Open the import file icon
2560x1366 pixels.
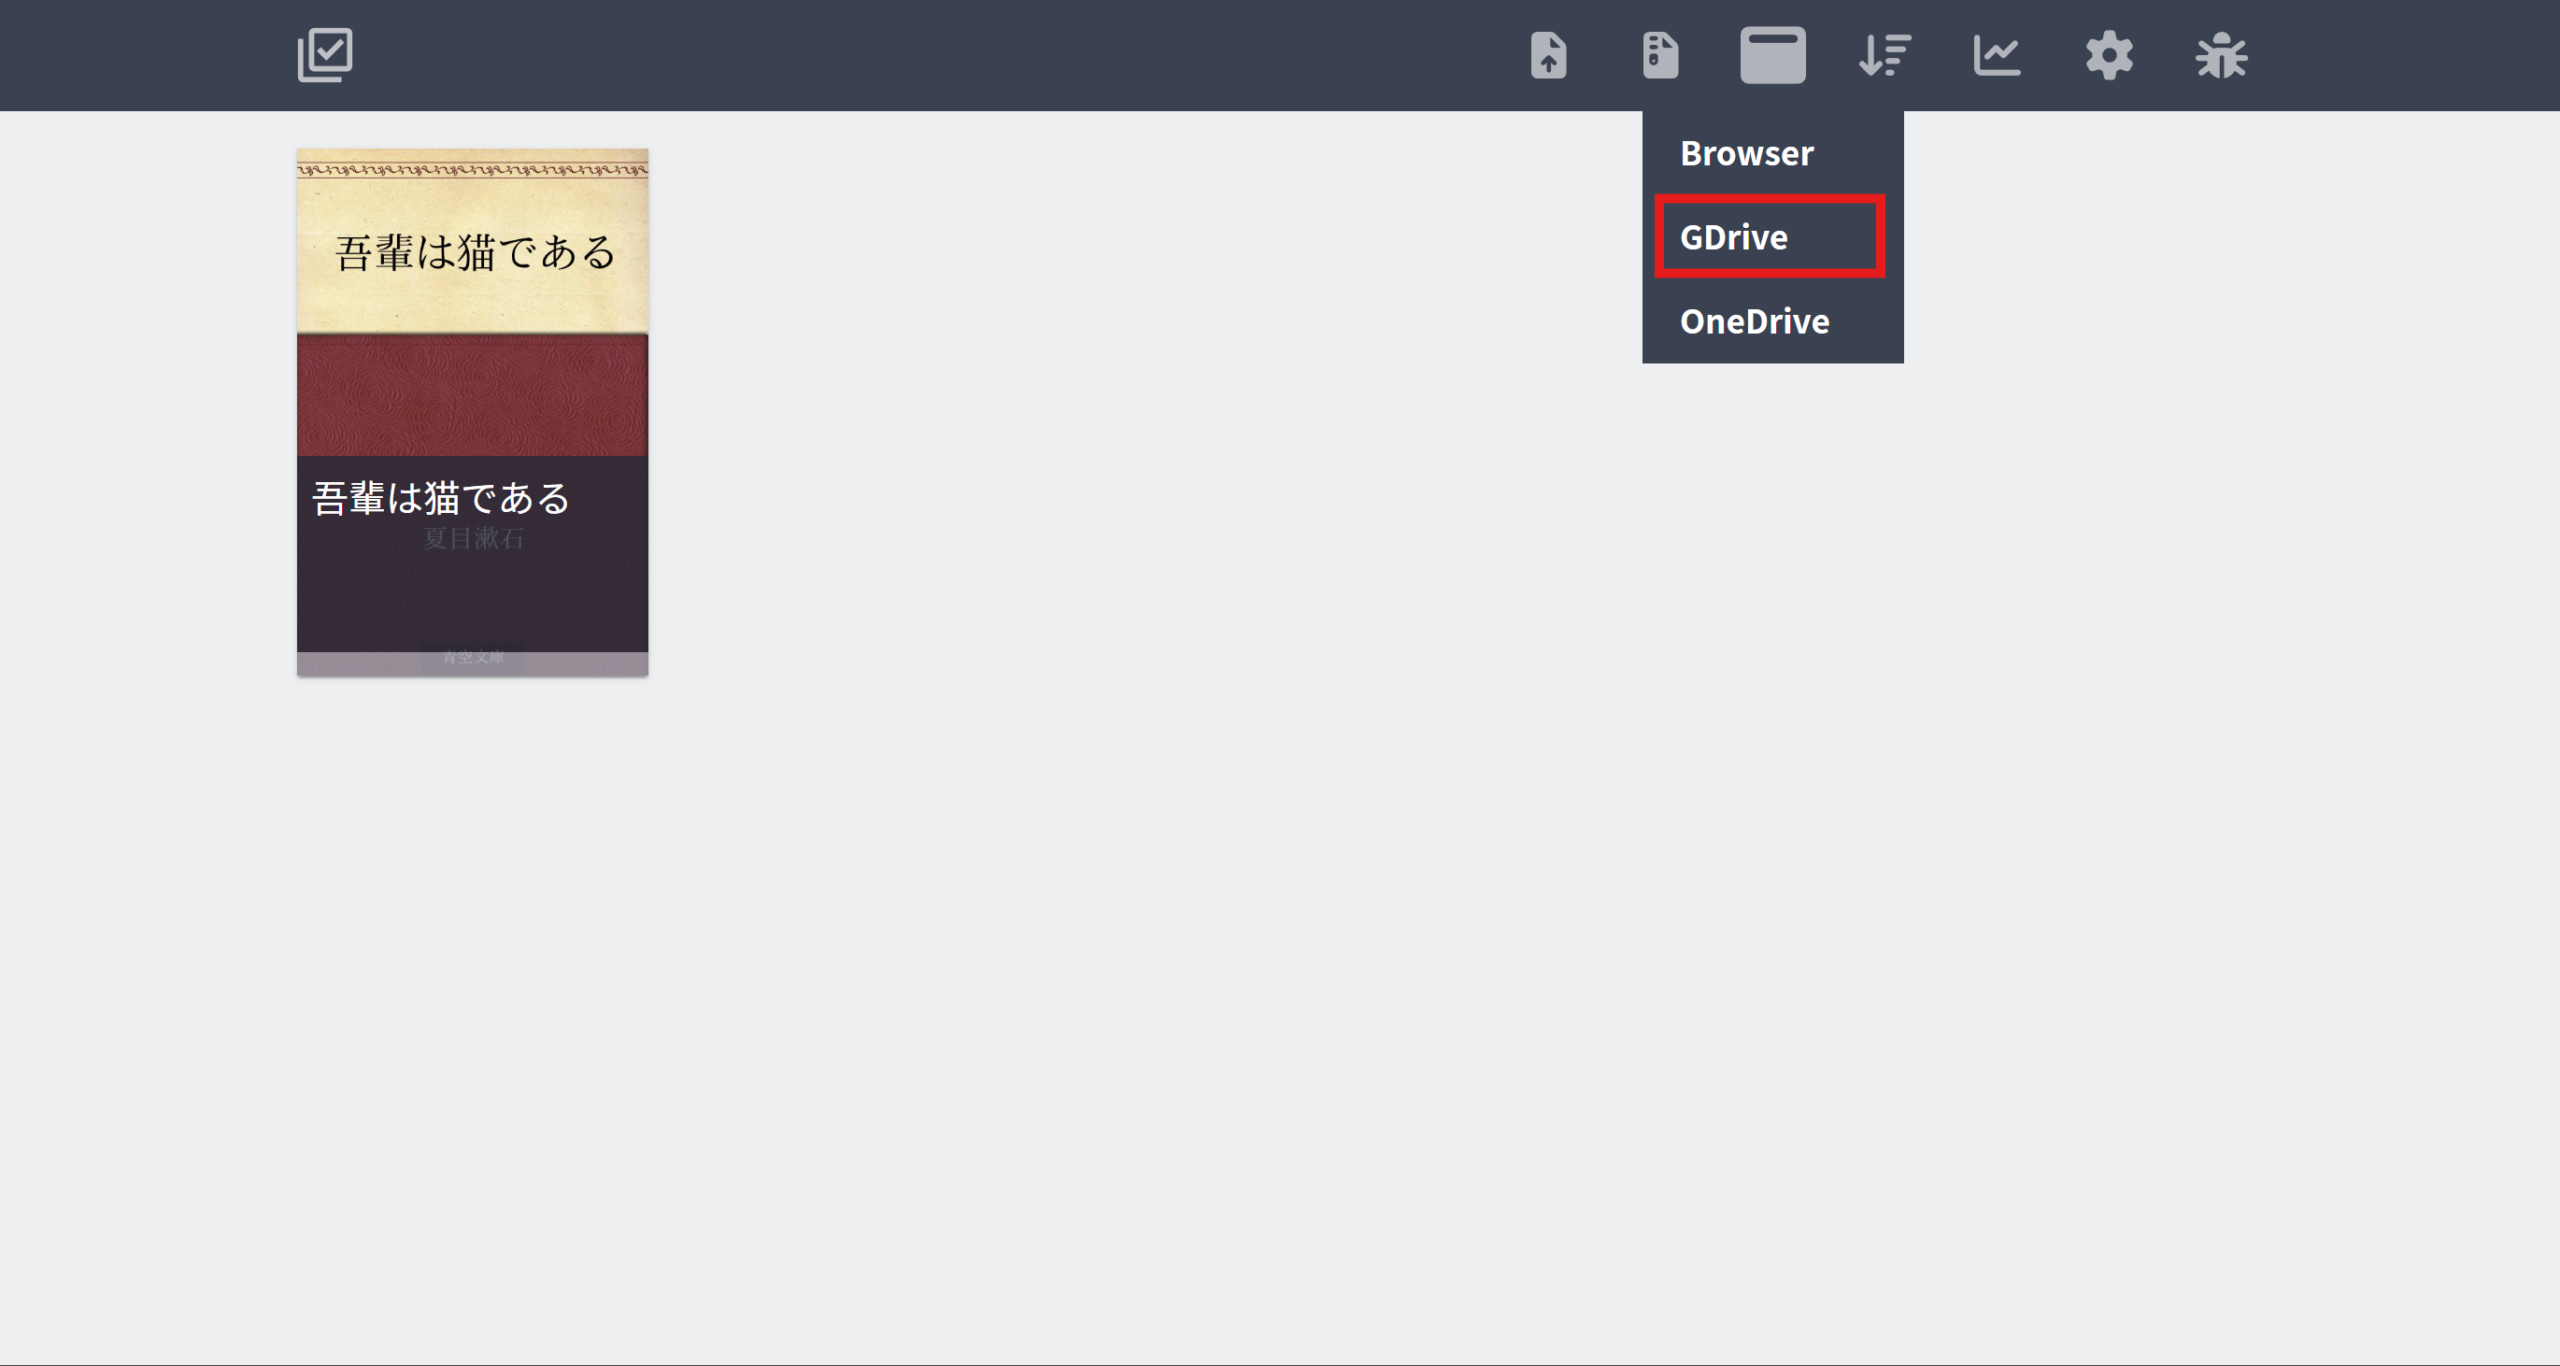click(1548, 55)
